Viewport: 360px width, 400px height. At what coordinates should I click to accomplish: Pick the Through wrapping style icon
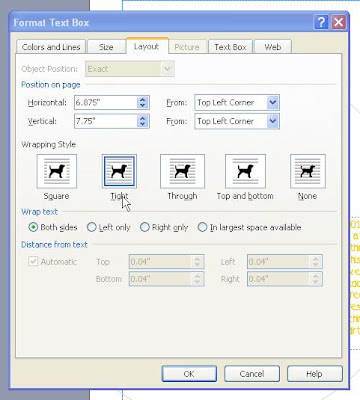point(182,171)
